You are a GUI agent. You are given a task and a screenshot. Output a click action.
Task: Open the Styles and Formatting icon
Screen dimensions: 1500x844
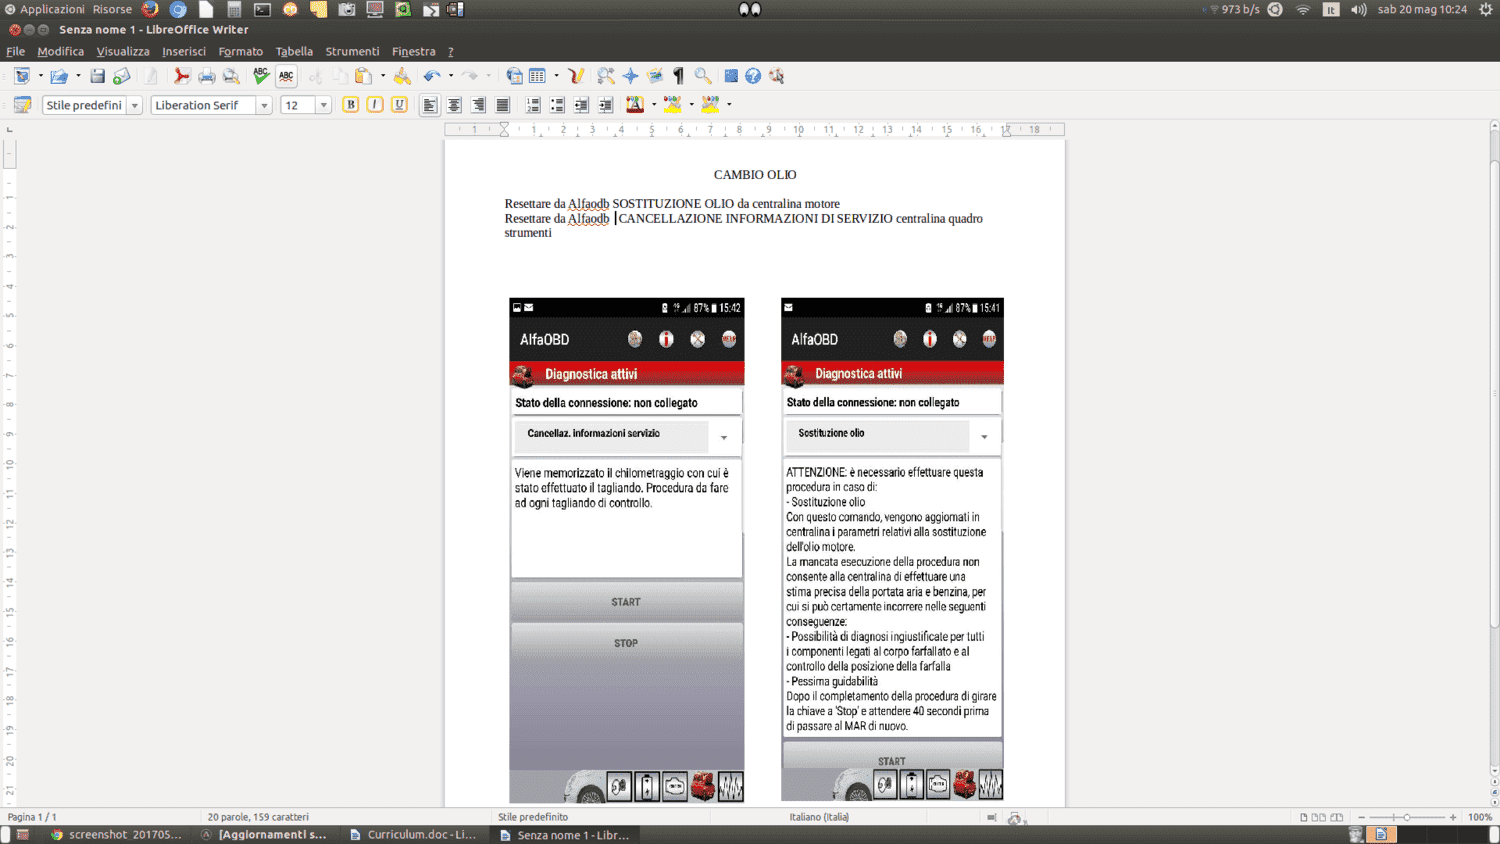pos(22,105)
